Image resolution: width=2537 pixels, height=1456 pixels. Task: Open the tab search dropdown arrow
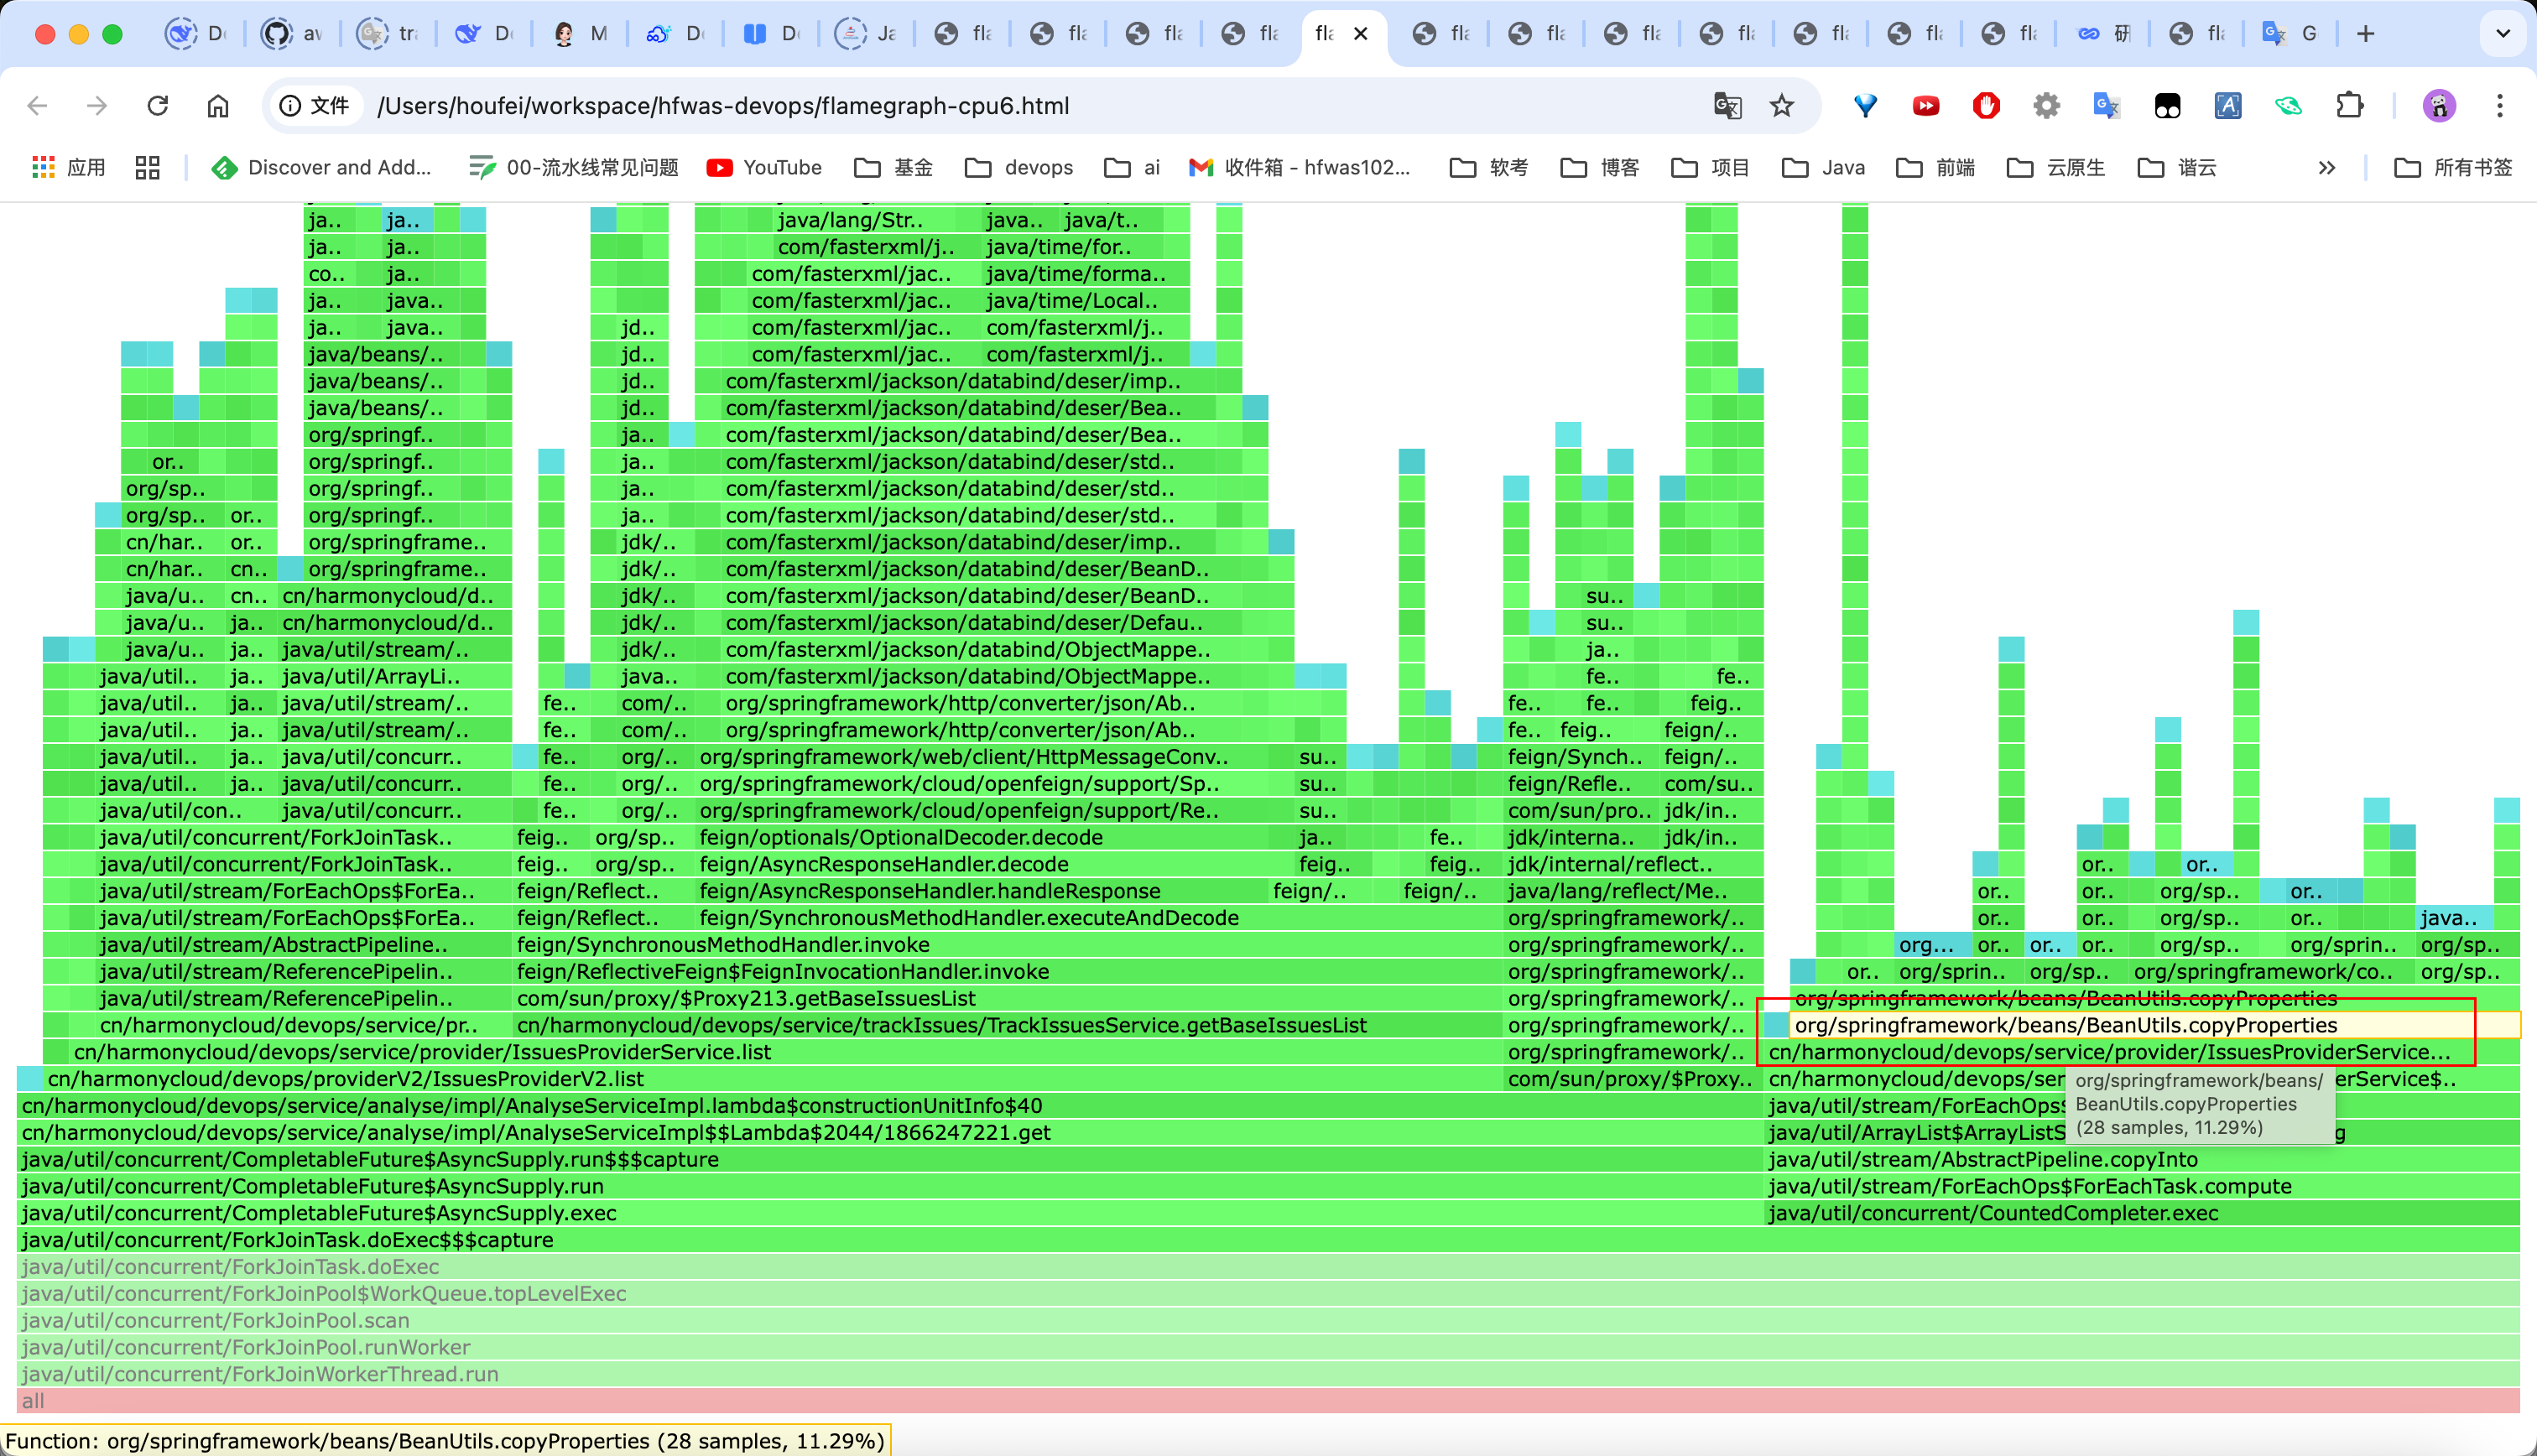click(2503, 34)
